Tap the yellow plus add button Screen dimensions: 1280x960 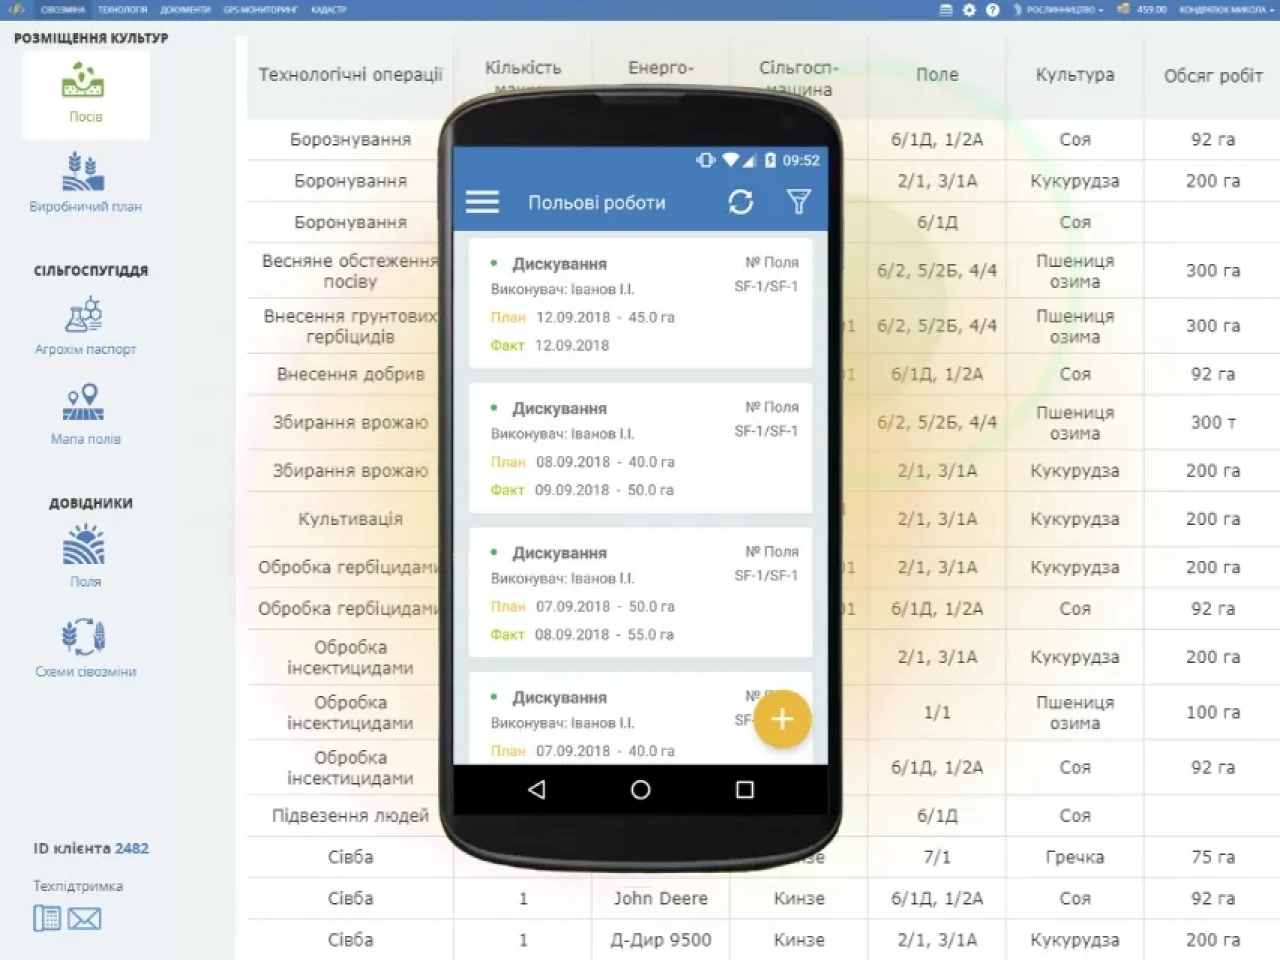[x=781, y=719]
